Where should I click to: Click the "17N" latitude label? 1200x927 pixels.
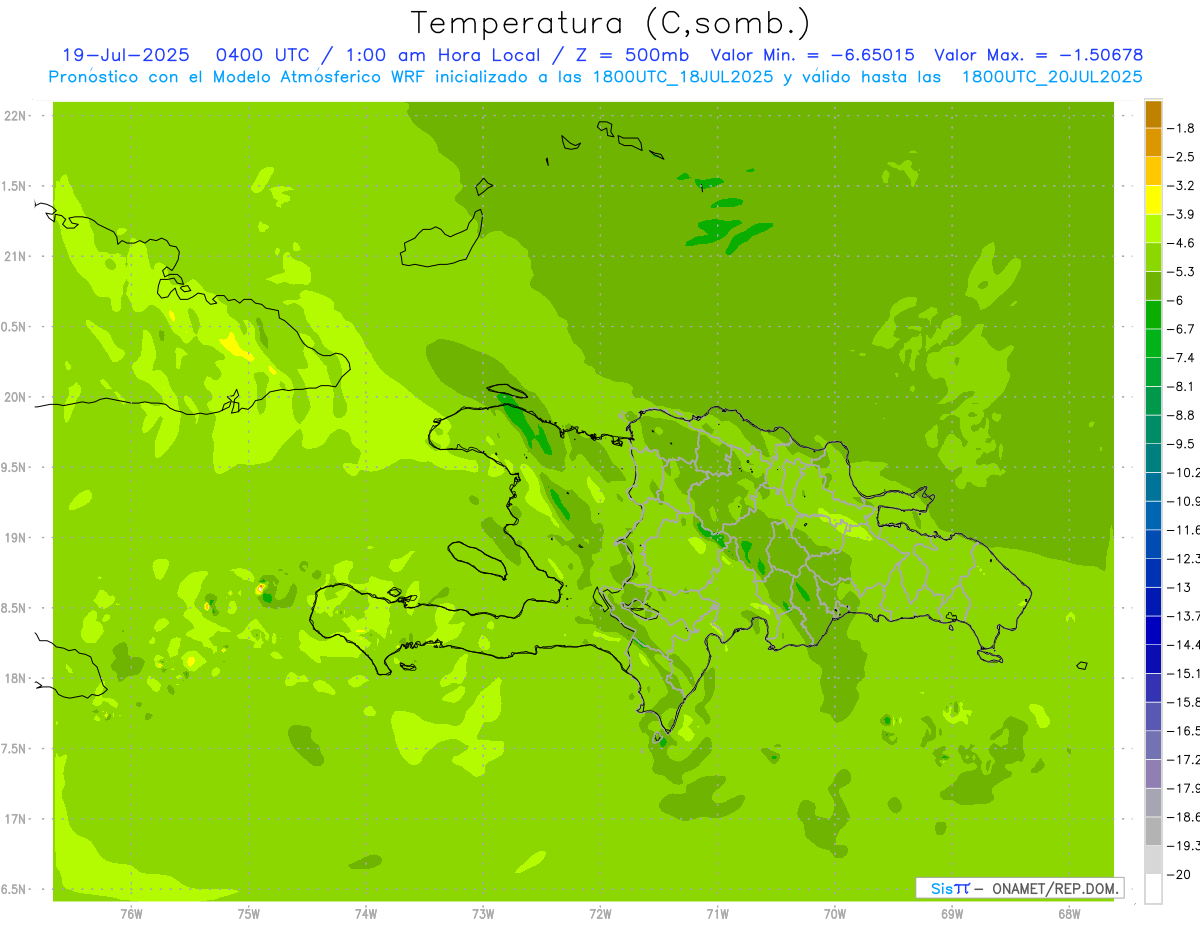pyautogui.click(x=15, y=819)
